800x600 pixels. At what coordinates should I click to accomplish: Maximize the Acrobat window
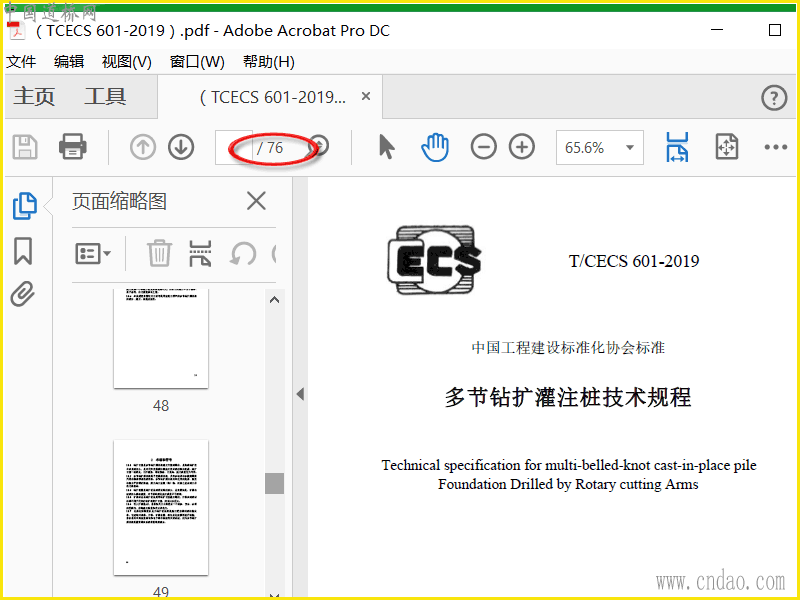[774, 30]
